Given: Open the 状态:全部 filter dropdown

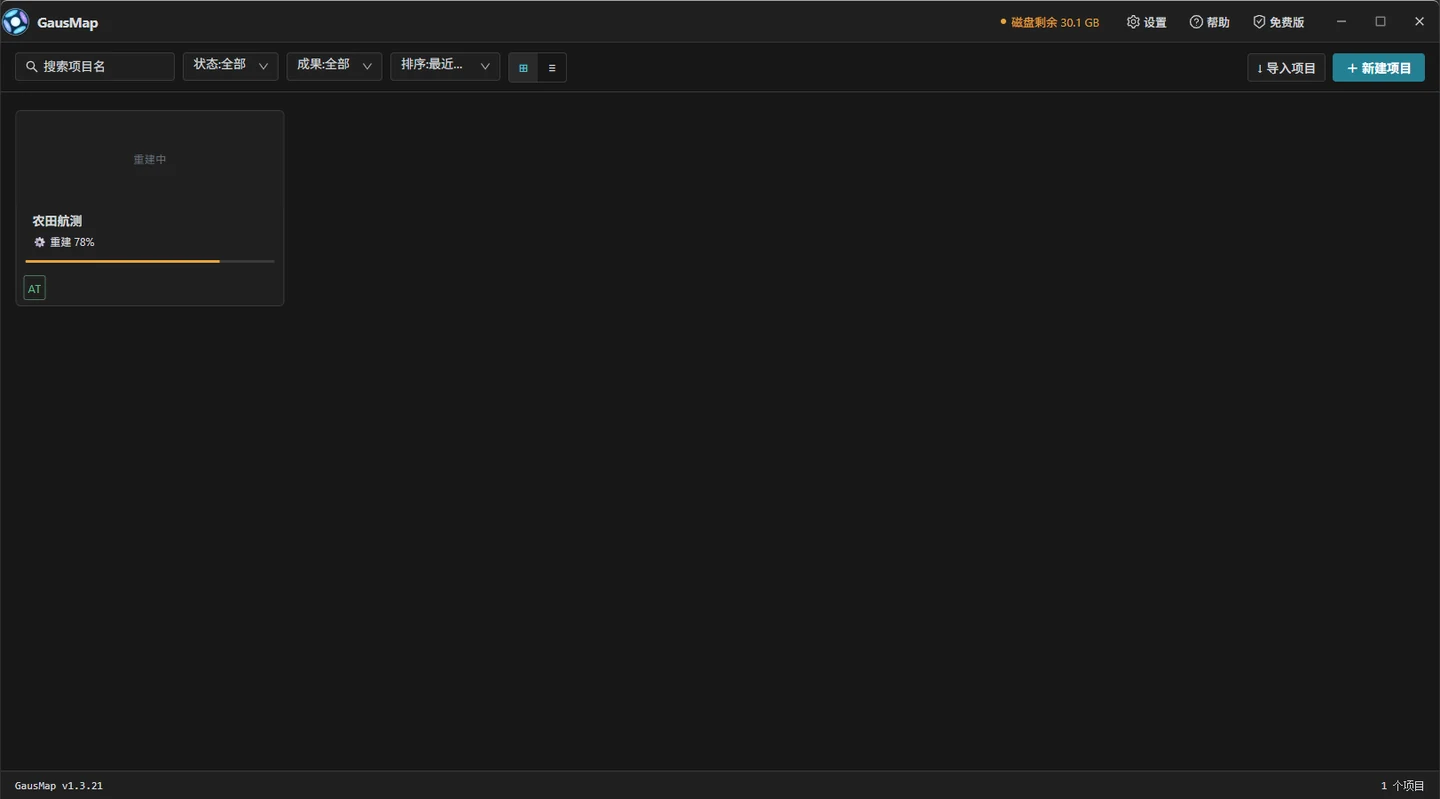Looking at the screenshot, I should [230, 66].
